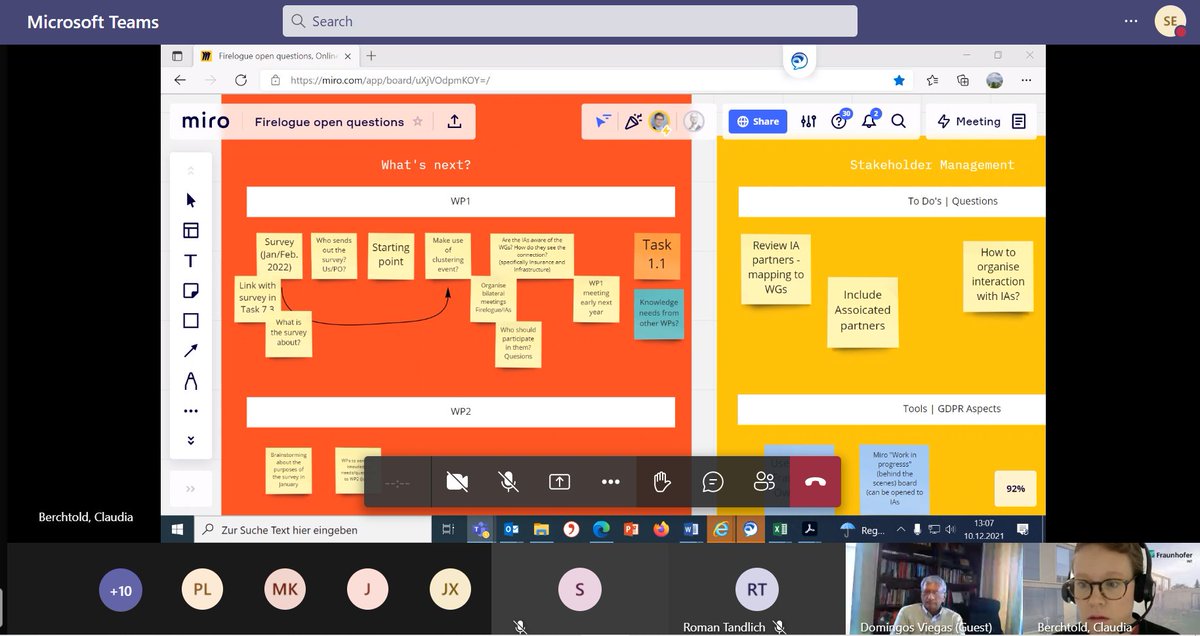Click the Miro reactions party popper icon
The image size is (1200, 636).
[632, 121]
